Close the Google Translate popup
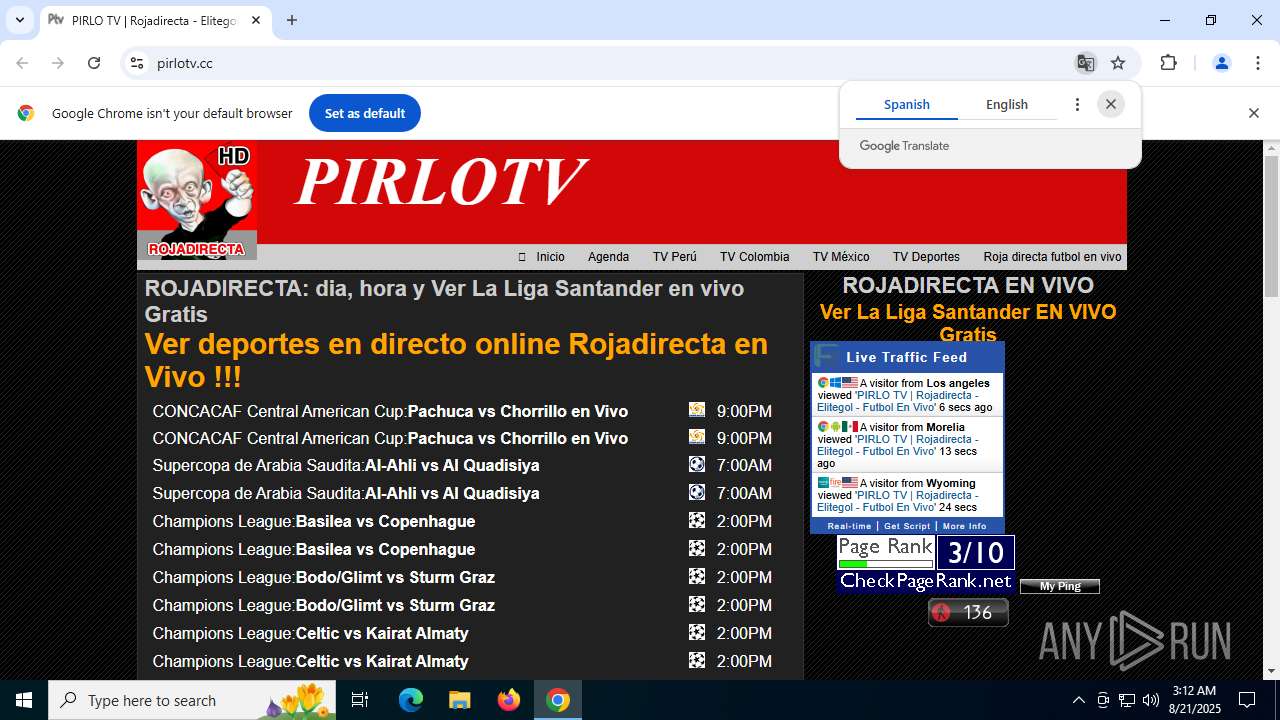 tap(1111, 104)
